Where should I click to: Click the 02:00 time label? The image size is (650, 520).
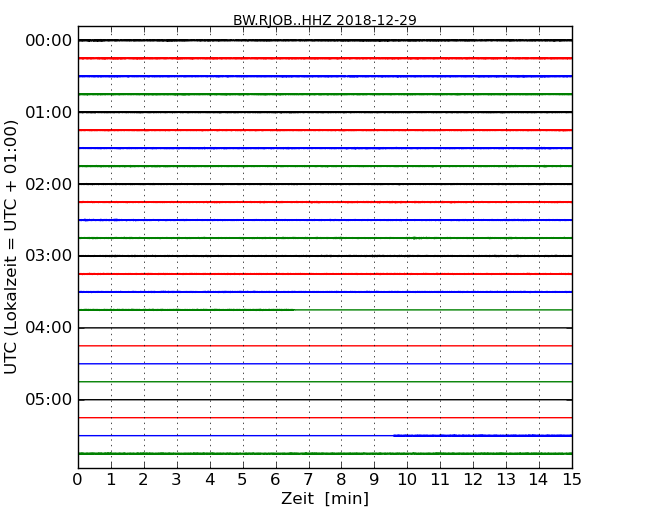(x=49, y=184)
